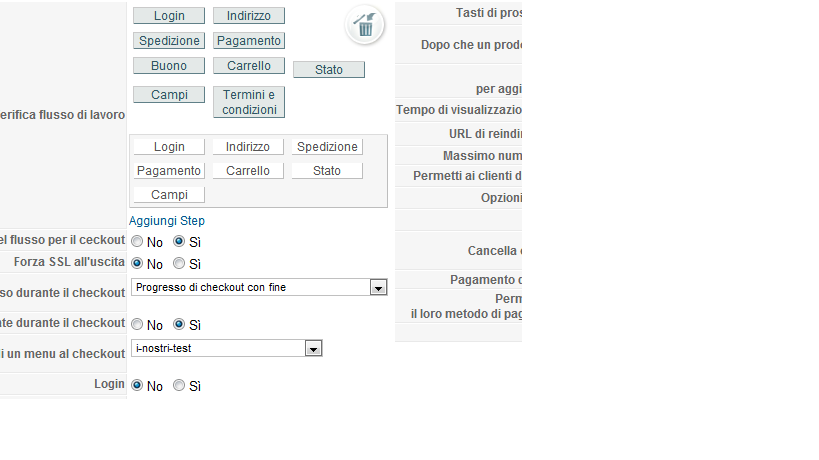Expand the i-nostri-test menu dropdown
Screen dimensions: 819x460
click(x=227, y=348)
